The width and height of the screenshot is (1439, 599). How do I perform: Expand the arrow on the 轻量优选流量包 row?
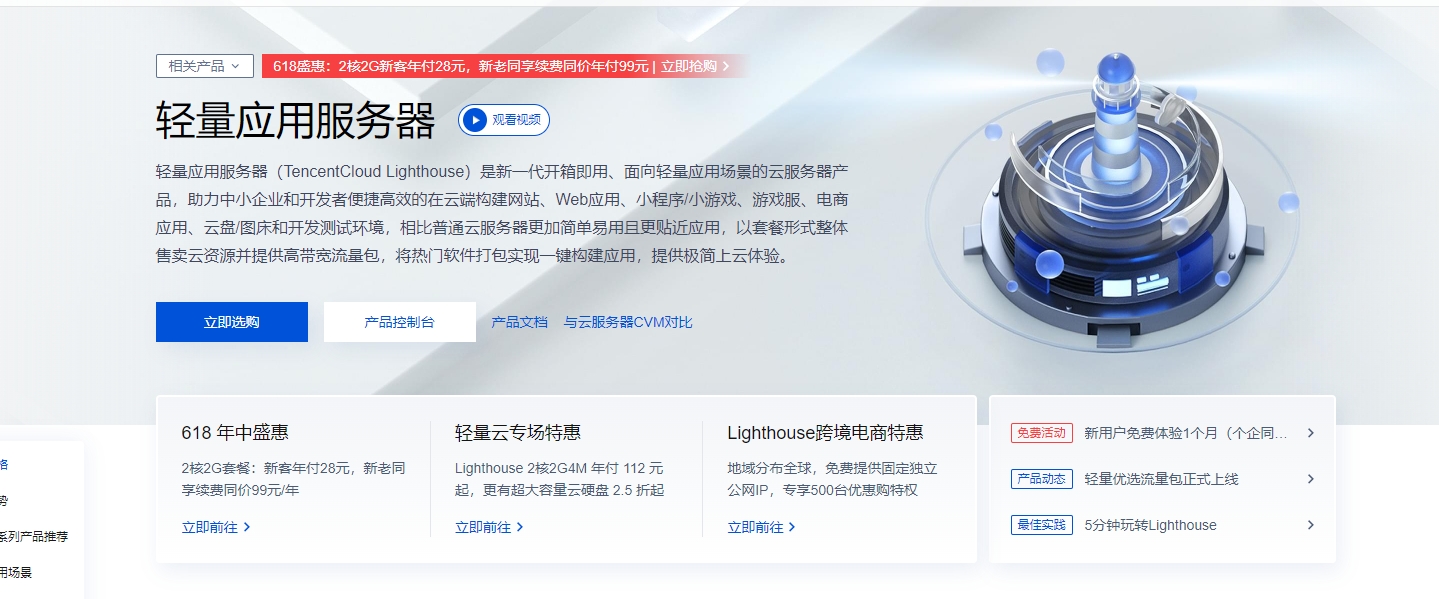coord(1311,479)
